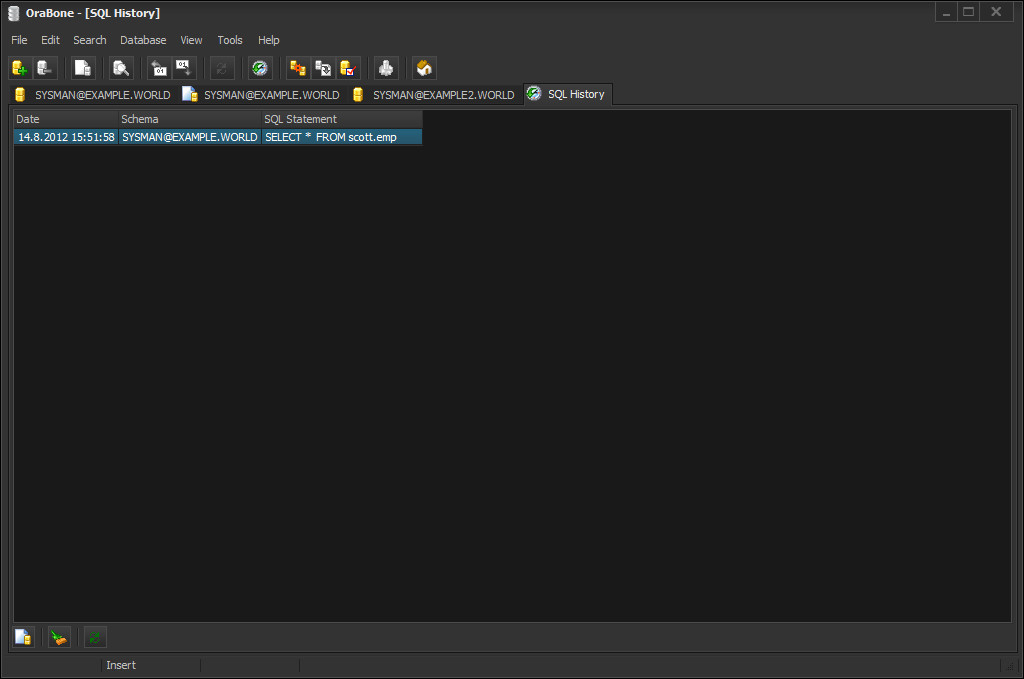Viewport: 1024px width, 679px height.
Task: Click the SELECT * FROM scott.emp statement cell
Action: [x=342, y=137]
